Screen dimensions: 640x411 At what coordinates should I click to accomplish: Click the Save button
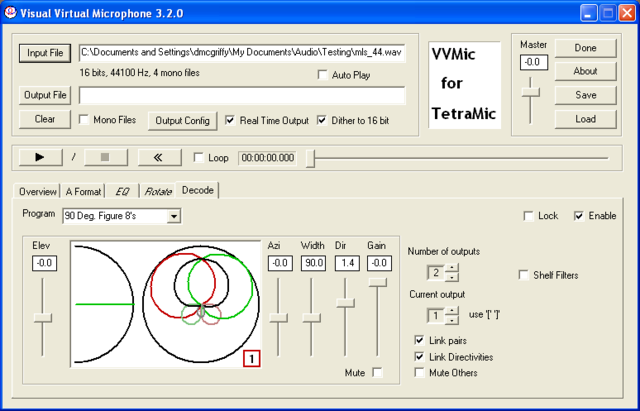pos(585,95)
